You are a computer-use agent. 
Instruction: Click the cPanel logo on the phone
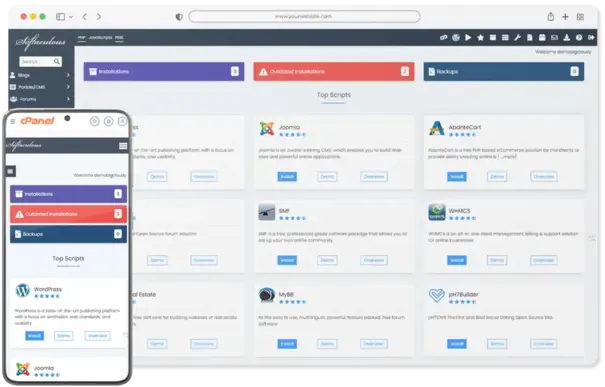pos(37,121)
